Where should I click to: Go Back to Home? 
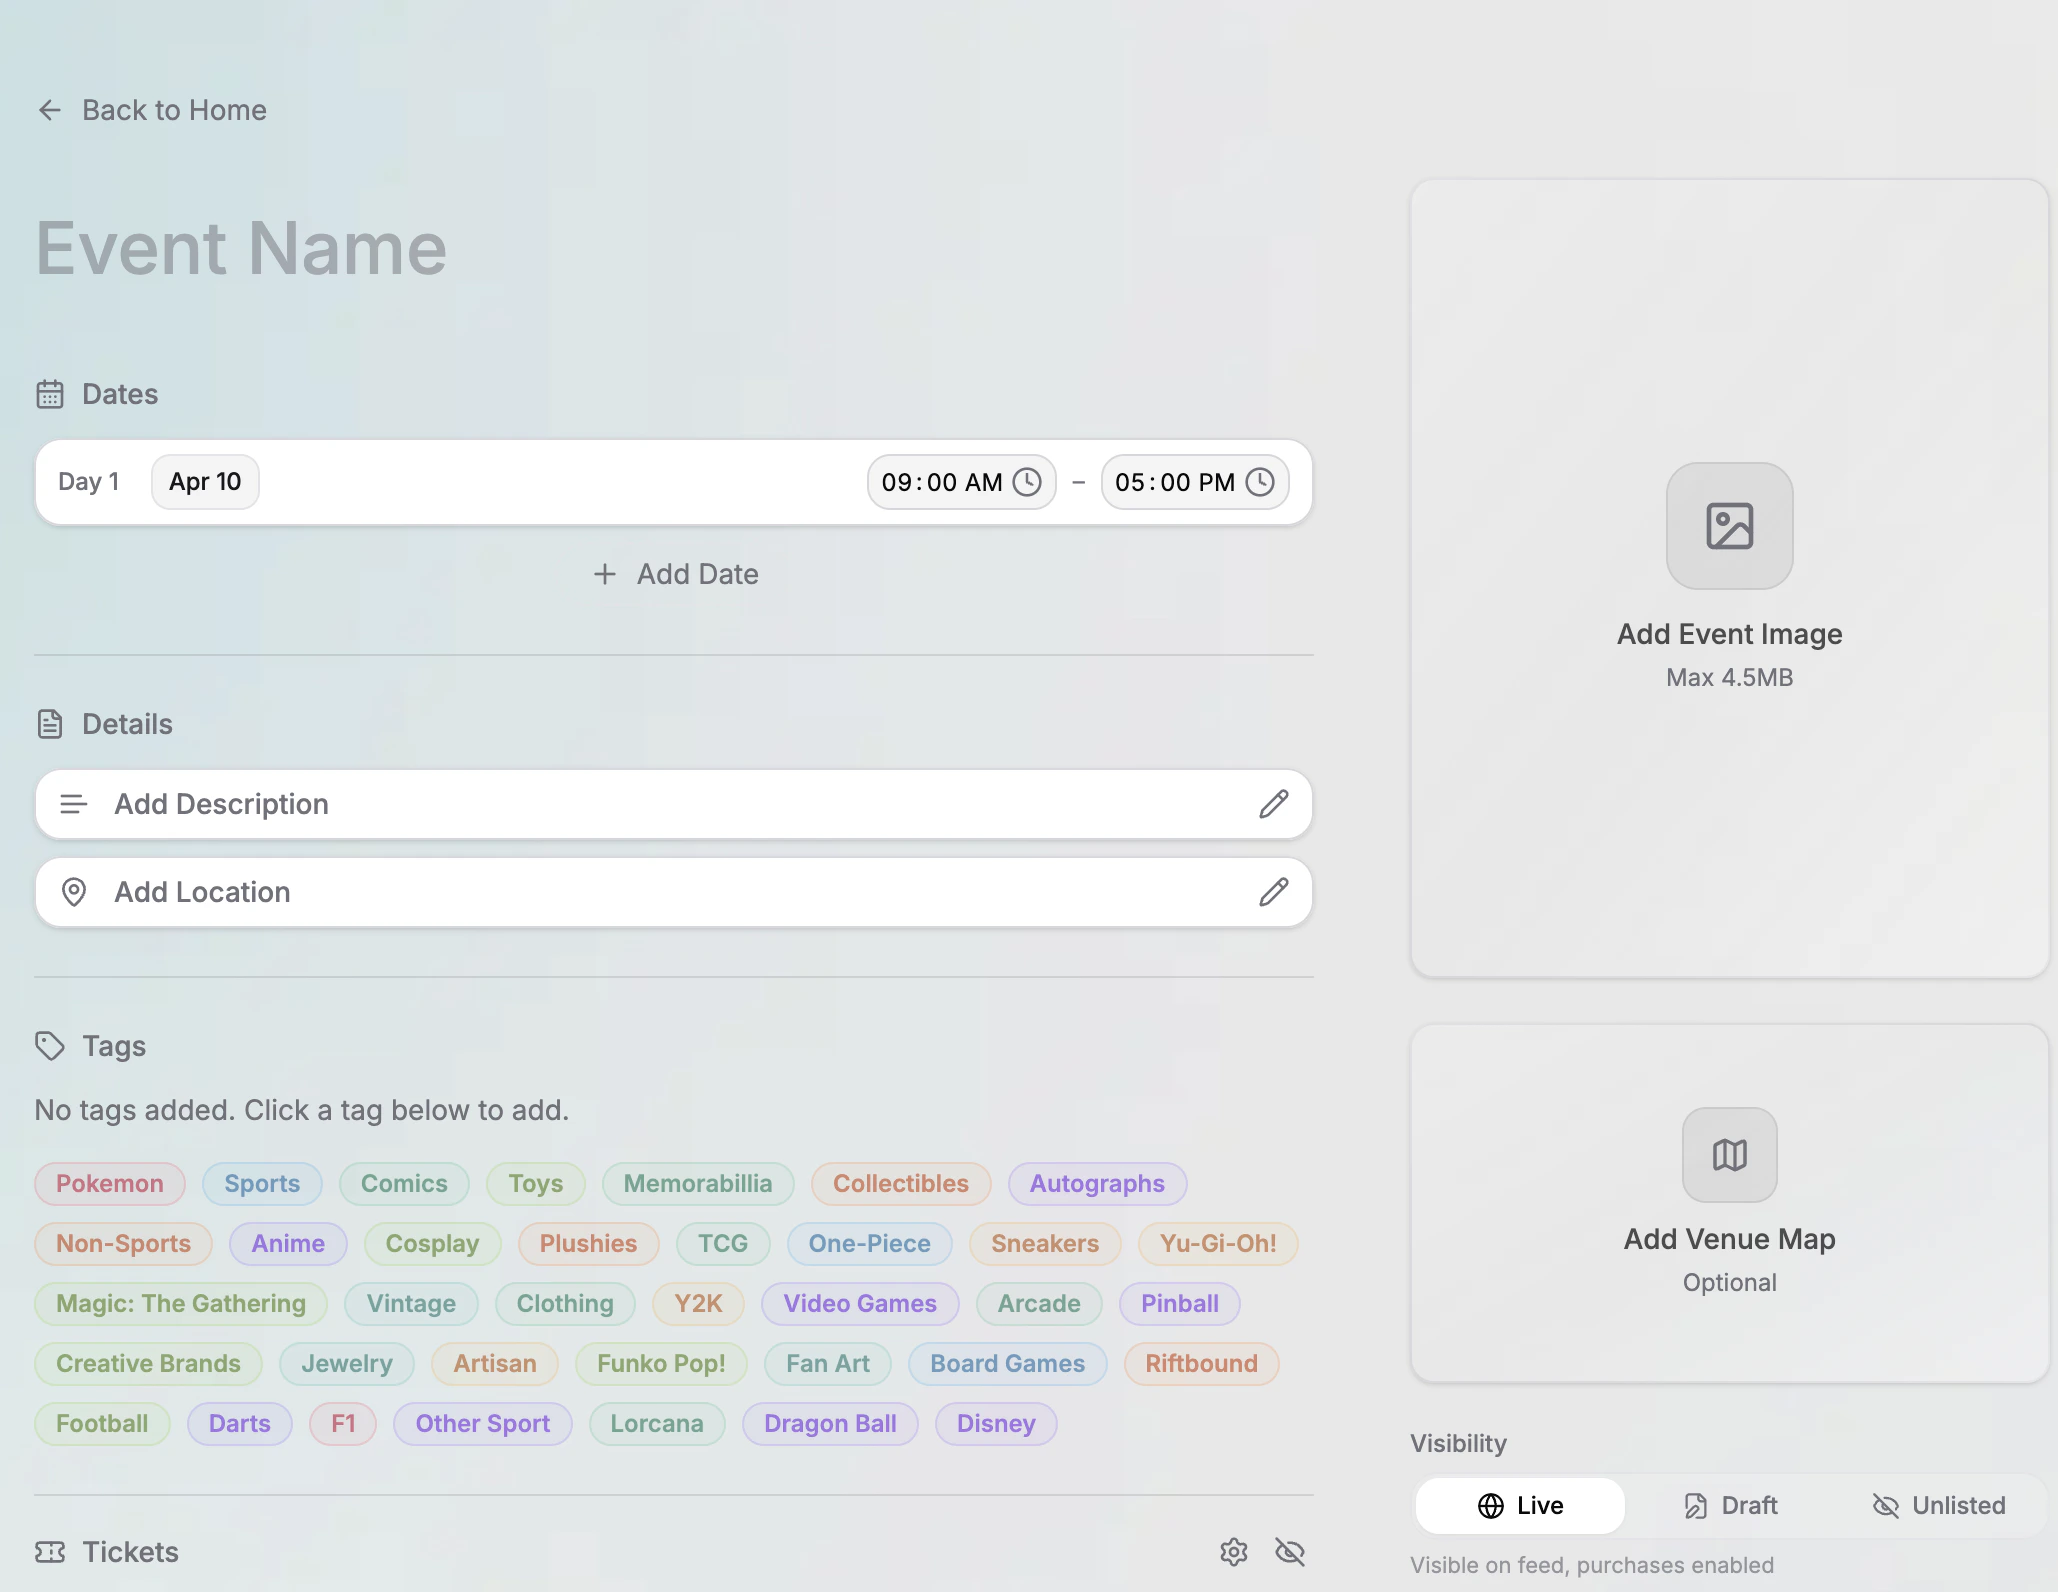click(152, 110)
